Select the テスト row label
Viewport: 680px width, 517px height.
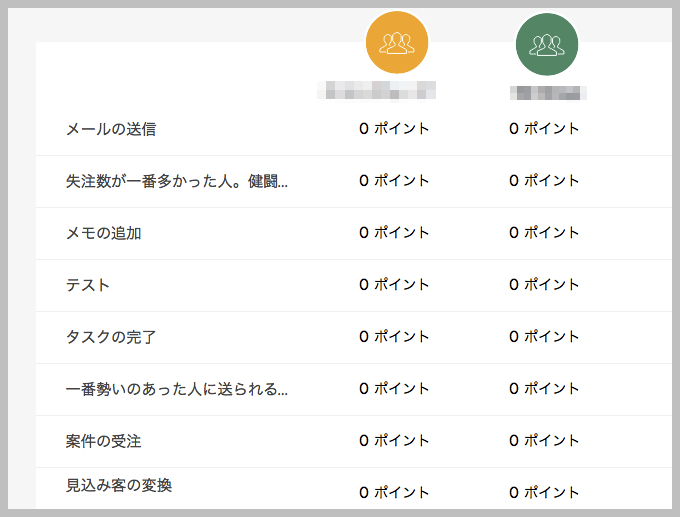[x=88, y=285]
